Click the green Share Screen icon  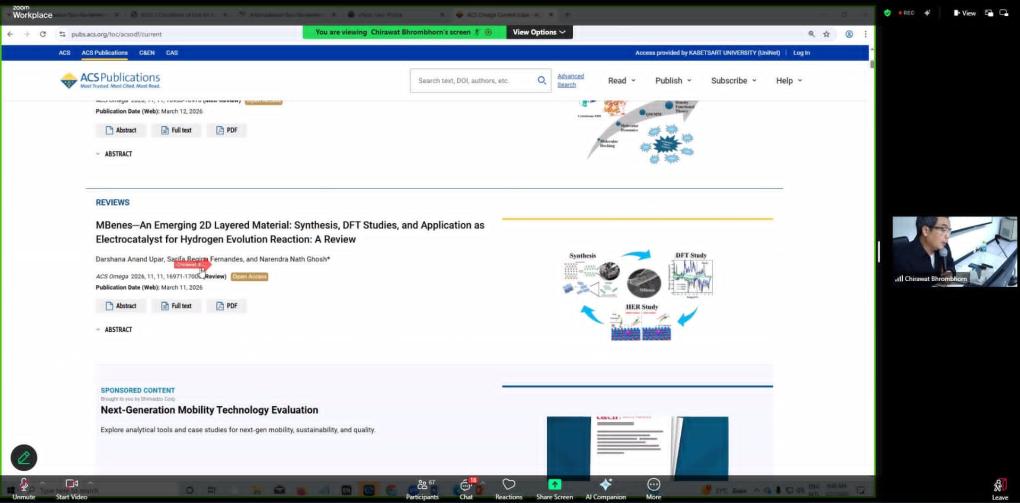554,485
